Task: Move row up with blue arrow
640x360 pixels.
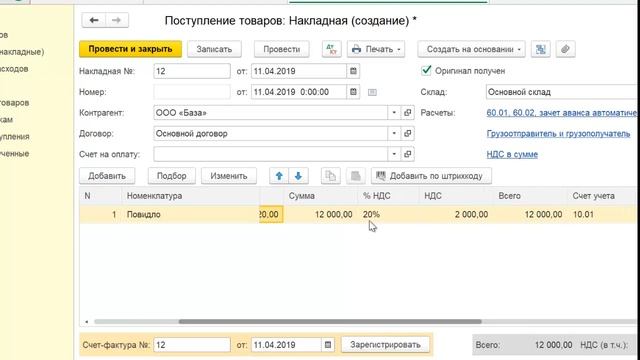Action: [x=279, y=176]
